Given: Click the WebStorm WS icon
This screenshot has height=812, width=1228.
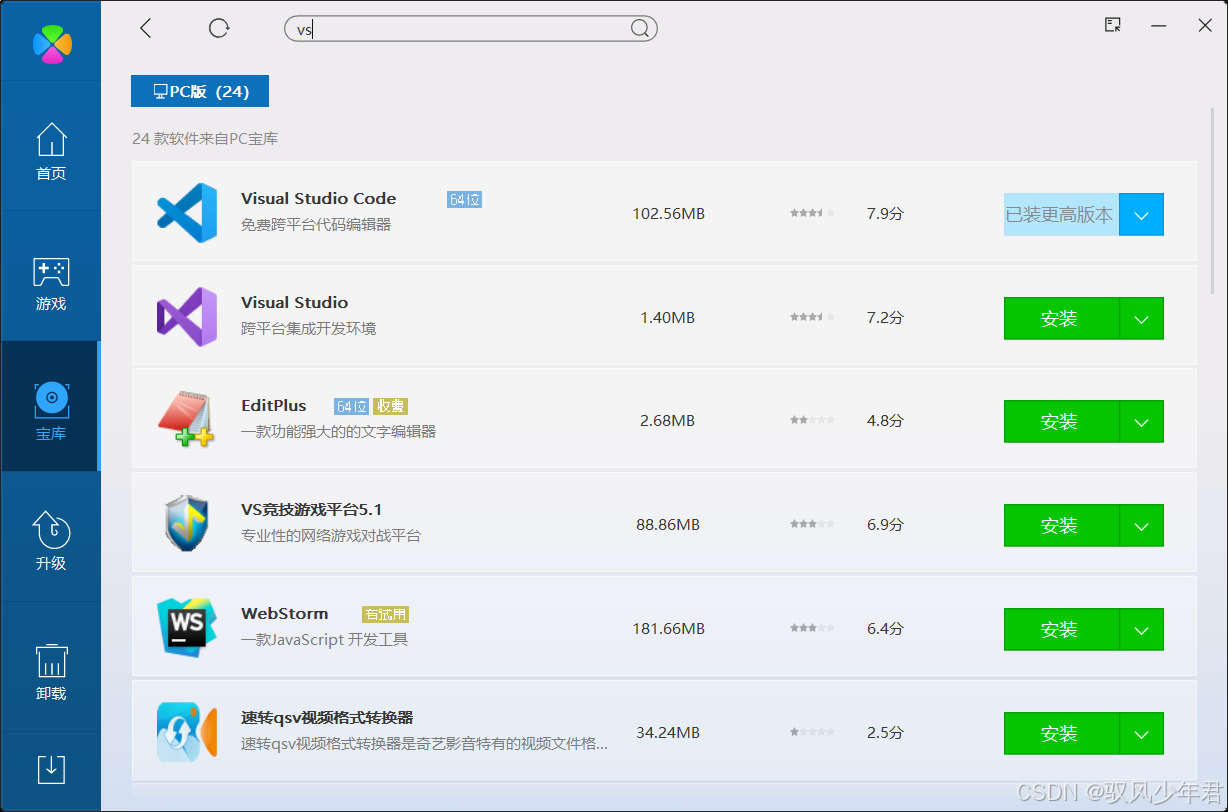Looking at the screenshot, I should 187,628.
